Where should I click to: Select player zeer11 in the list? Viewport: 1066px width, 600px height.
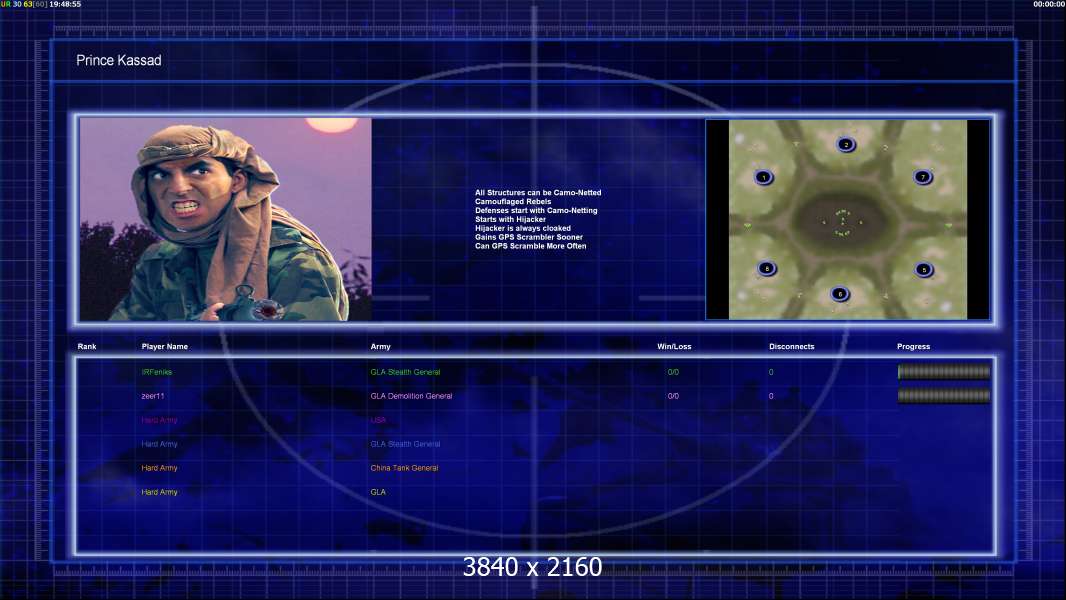click(x=153, y=396)
